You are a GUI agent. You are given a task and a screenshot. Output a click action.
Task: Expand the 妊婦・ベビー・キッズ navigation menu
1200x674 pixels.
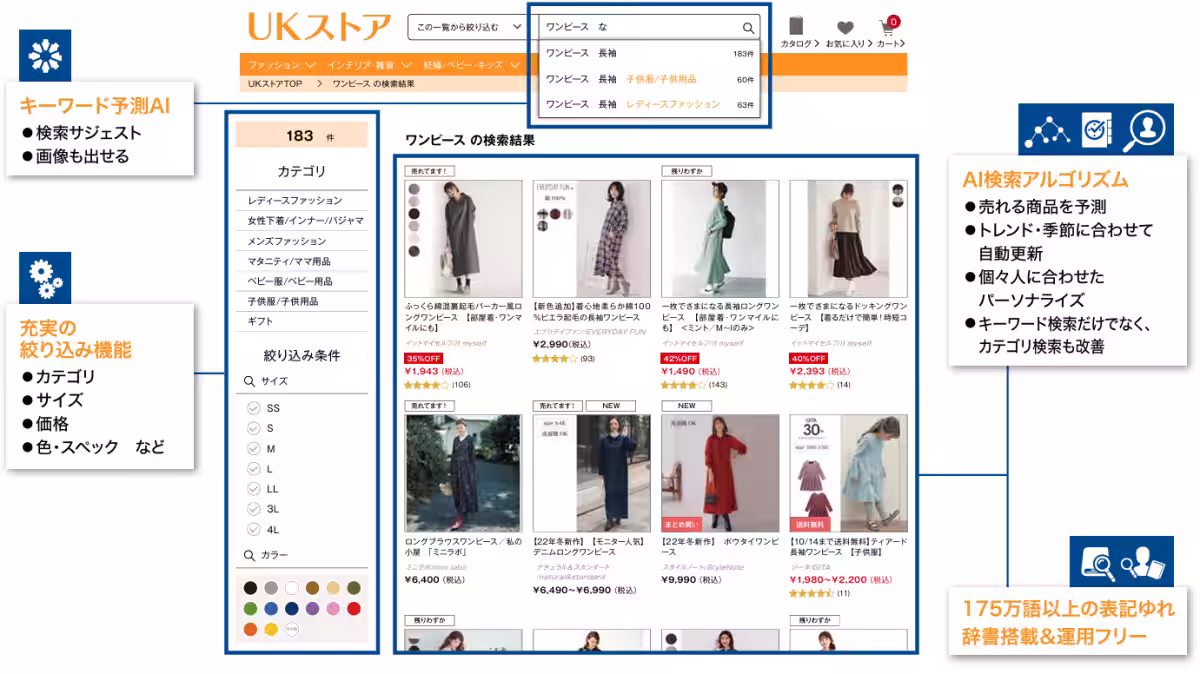pos(472,64)
